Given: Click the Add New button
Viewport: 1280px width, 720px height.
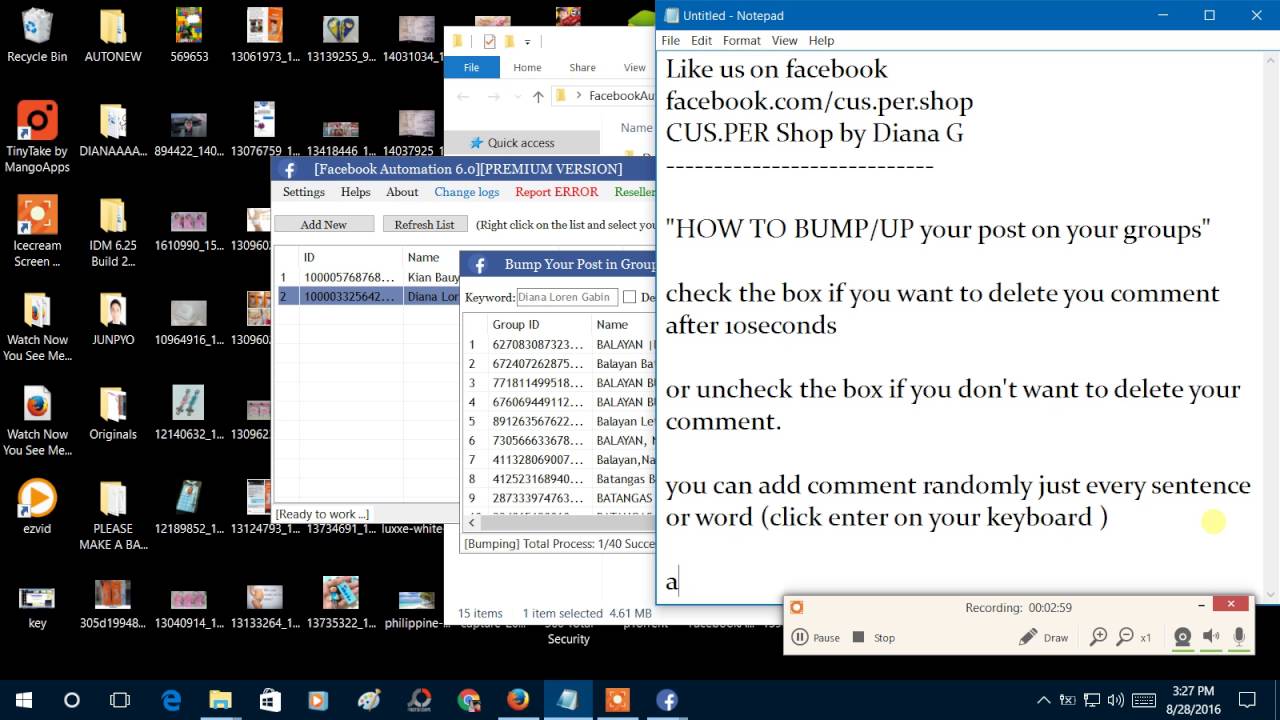Looking at the screenshot, I should pyautogui.click(x=324, y=224).
